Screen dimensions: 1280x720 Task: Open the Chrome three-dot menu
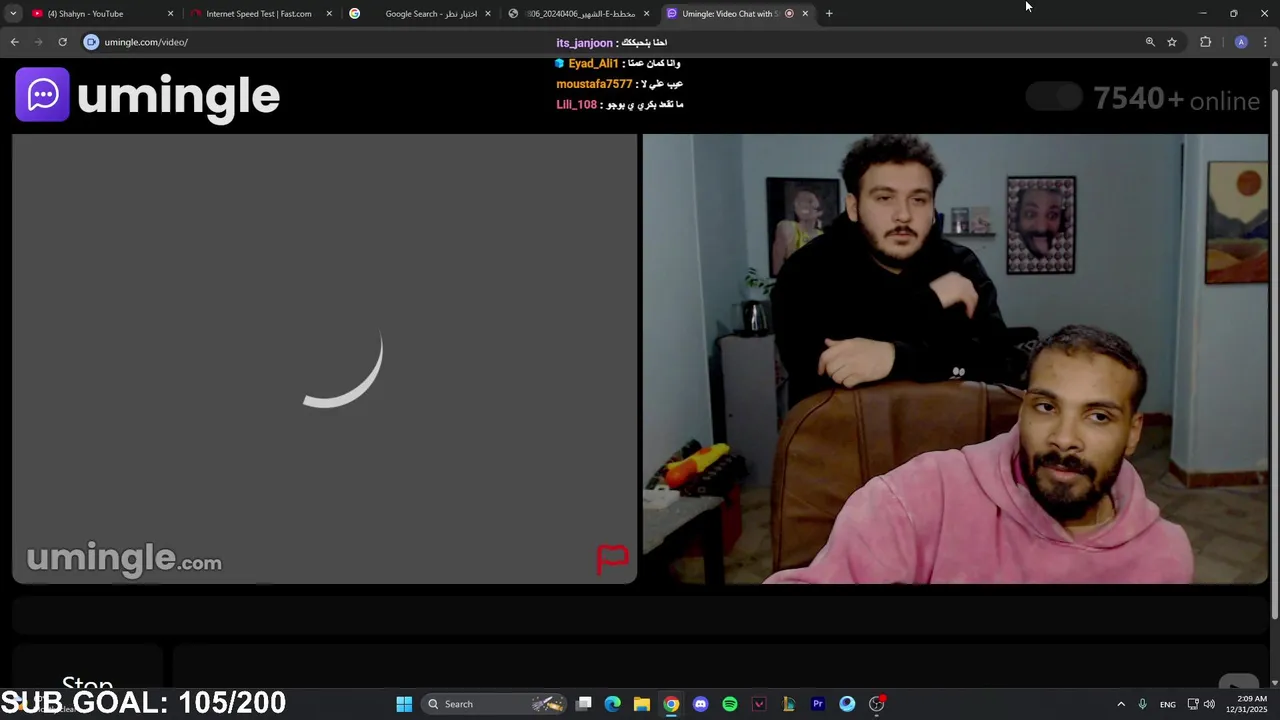click(1266, 42)
